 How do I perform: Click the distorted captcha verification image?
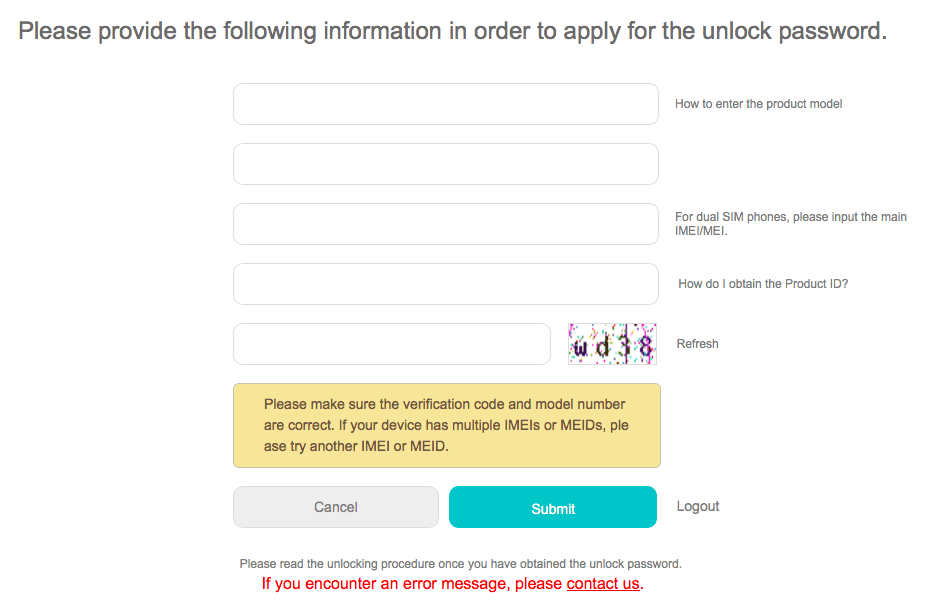[612, 344]
